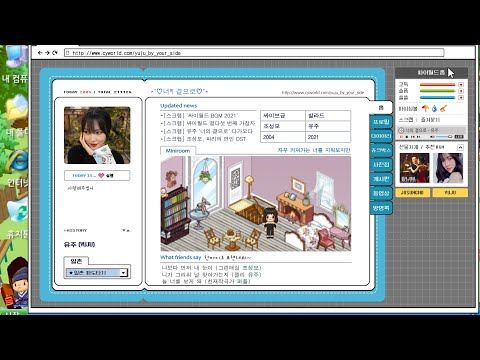The width and height of the screenshot is (480, 360).
Task: Open the 쥬크박스 tab
Action: pyautogui.click(x=381, y=150)
